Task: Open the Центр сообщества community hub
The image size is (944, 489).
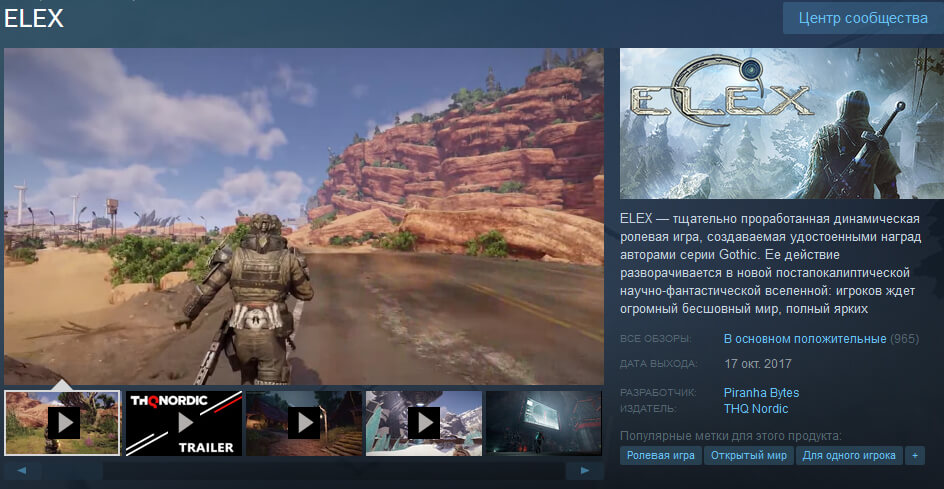Action: point(863,18)
